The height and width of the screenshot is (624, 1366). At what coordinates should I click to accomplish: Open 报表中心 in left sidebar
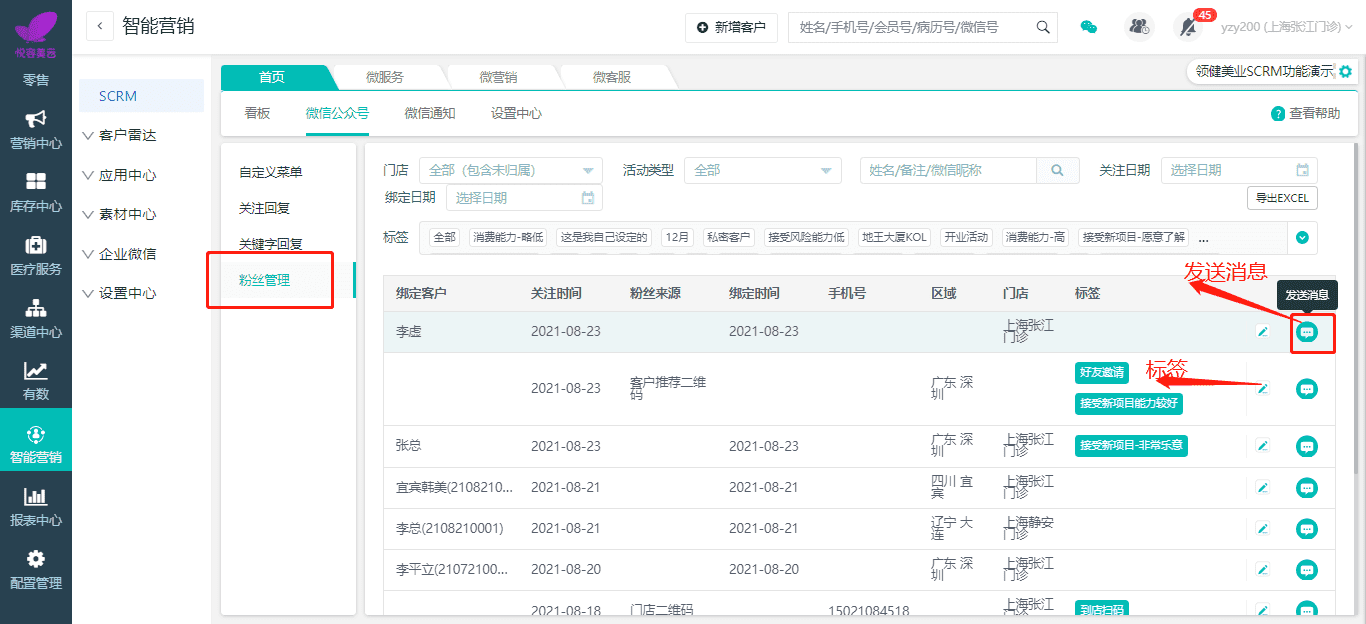[36, 507]
